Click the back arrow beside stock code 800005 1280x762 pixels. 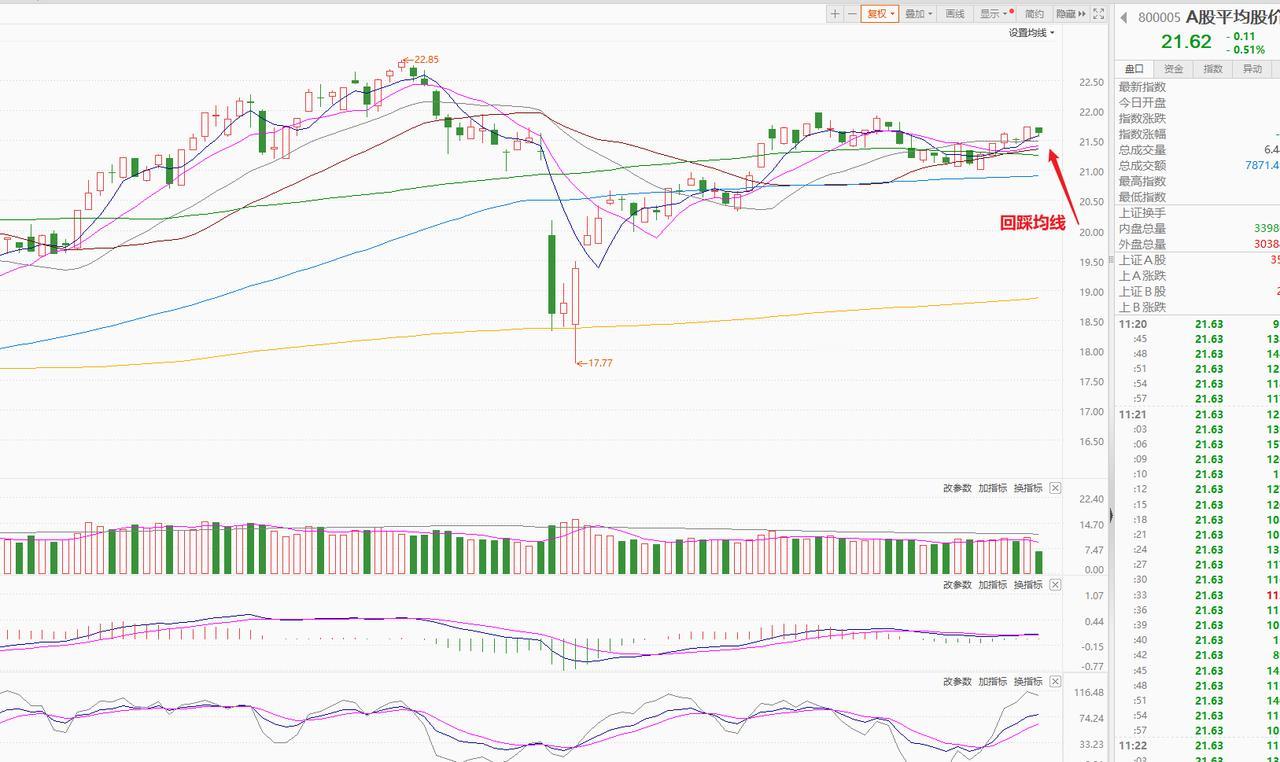coord(1124,17)
